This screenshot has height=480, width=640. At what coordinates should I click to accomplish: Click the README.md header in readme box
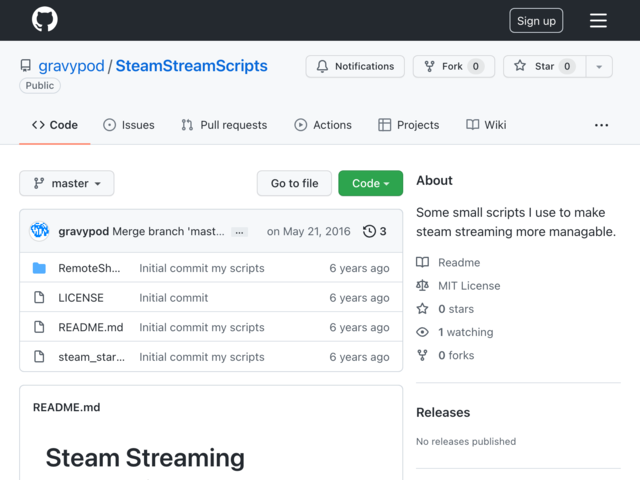tap(67, 407)
